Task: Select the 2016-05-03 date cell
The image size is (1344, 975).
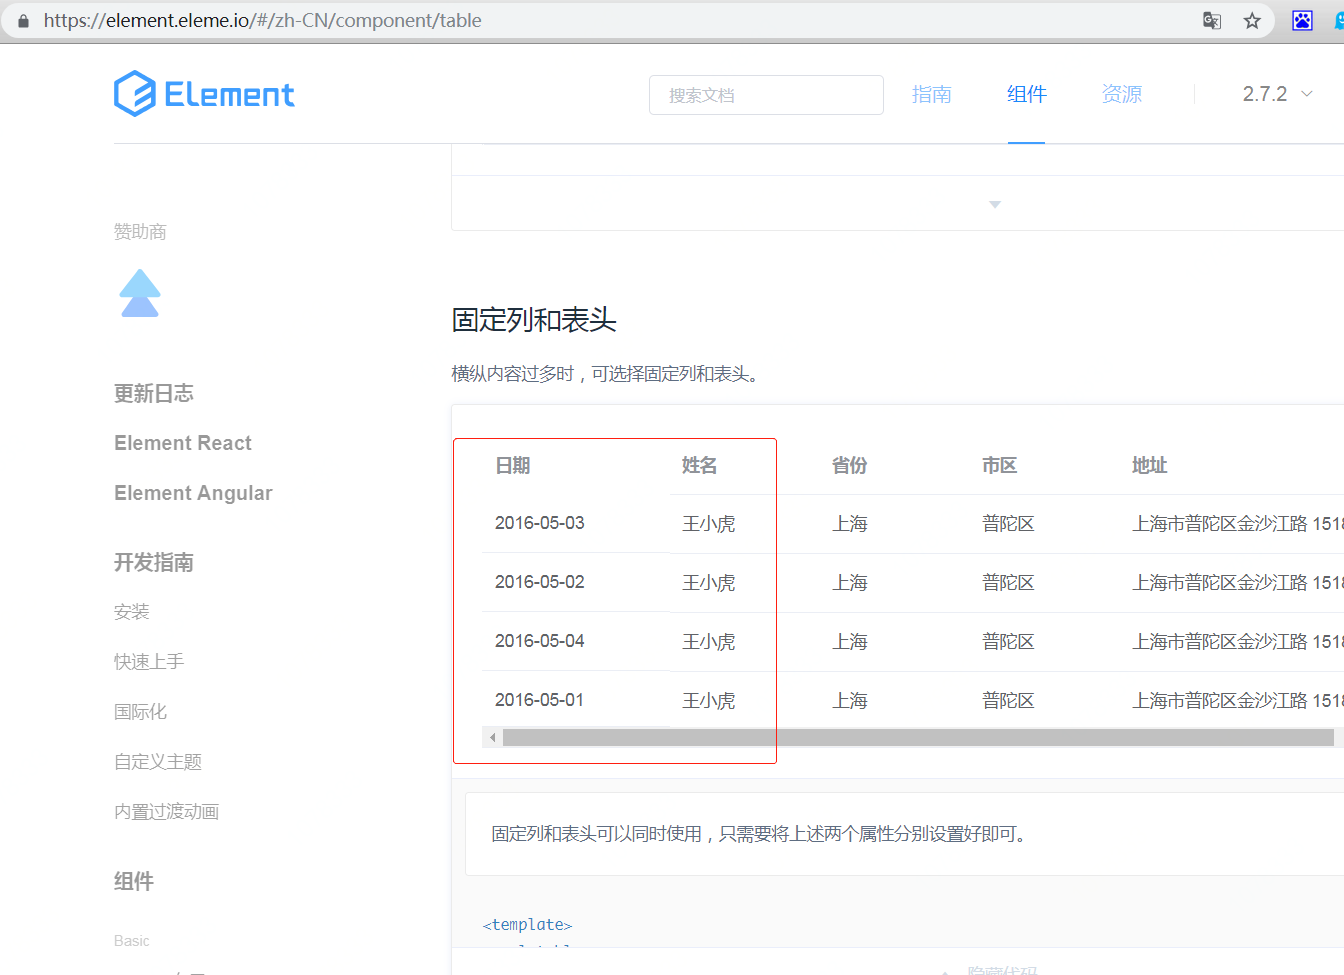Action: point(540,523)
